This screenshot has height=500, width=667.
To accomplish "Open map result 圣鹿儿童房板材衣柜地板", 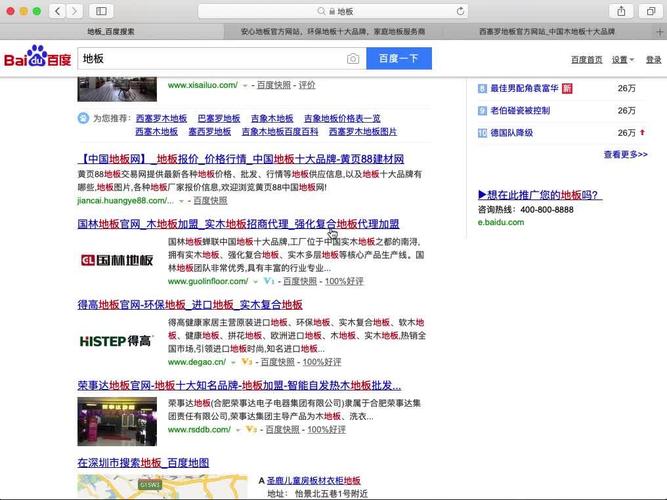I will [314, 480].
